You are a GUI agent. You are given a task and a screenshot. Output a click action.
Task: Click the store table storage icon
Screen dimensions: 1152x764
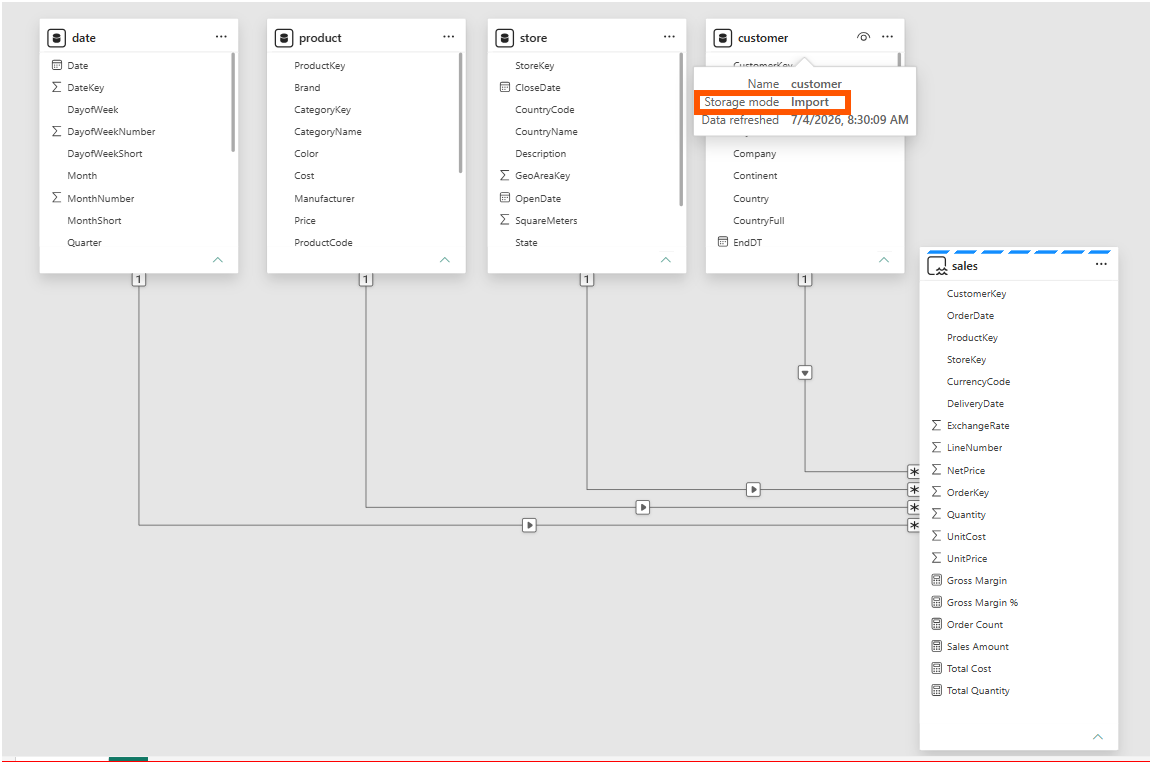click(505, 38)
